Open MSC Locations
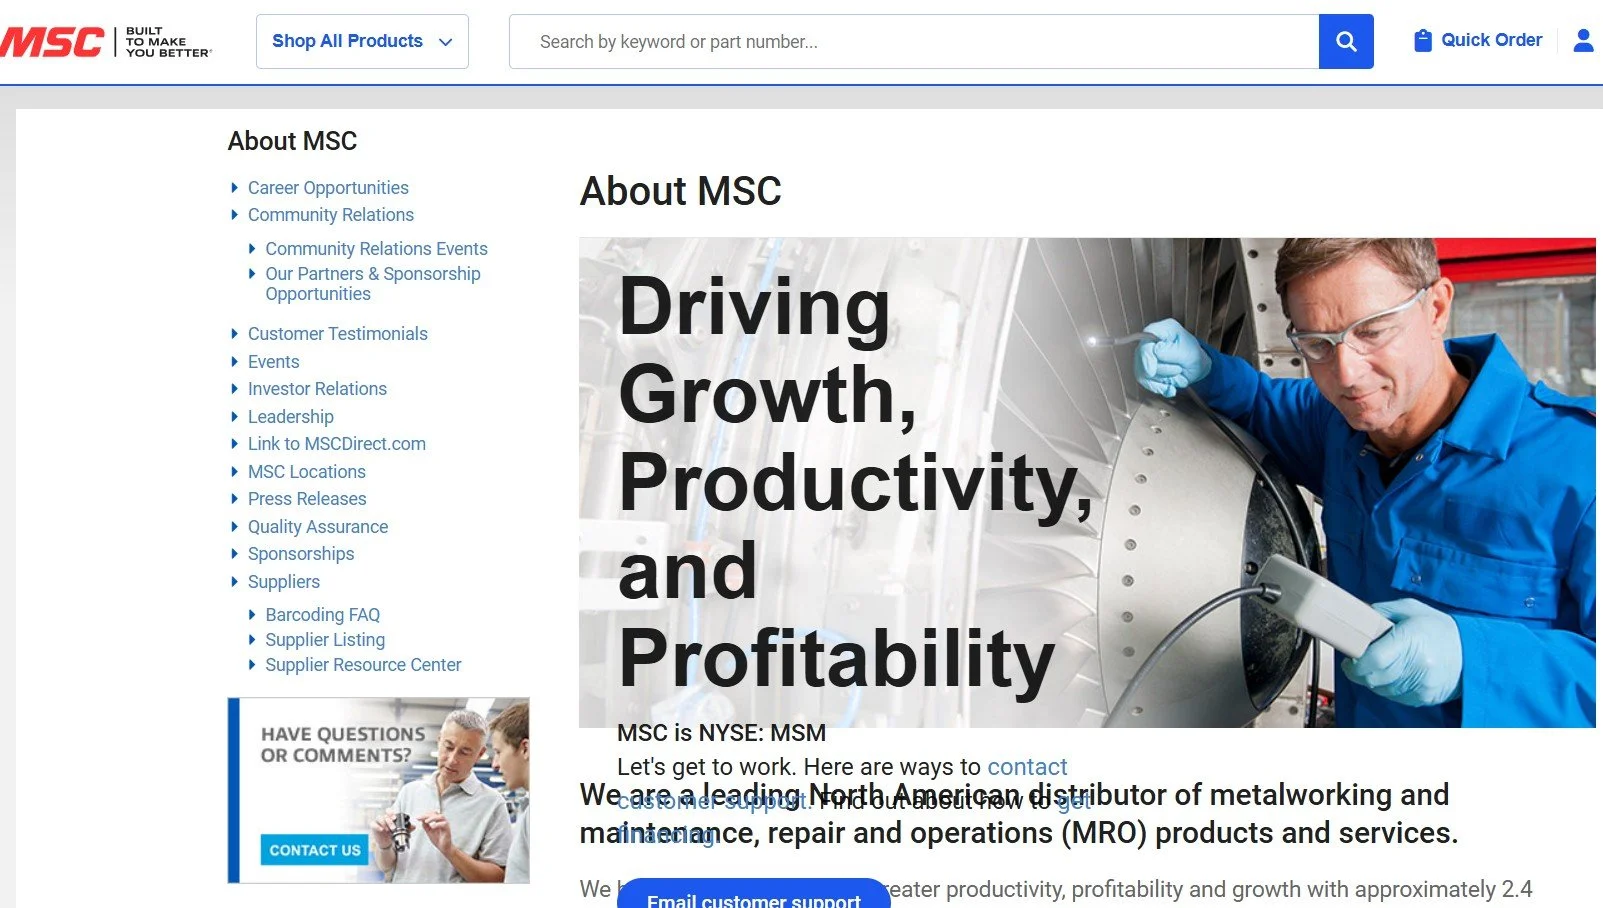1603x908 pixels. pos(307,472)
